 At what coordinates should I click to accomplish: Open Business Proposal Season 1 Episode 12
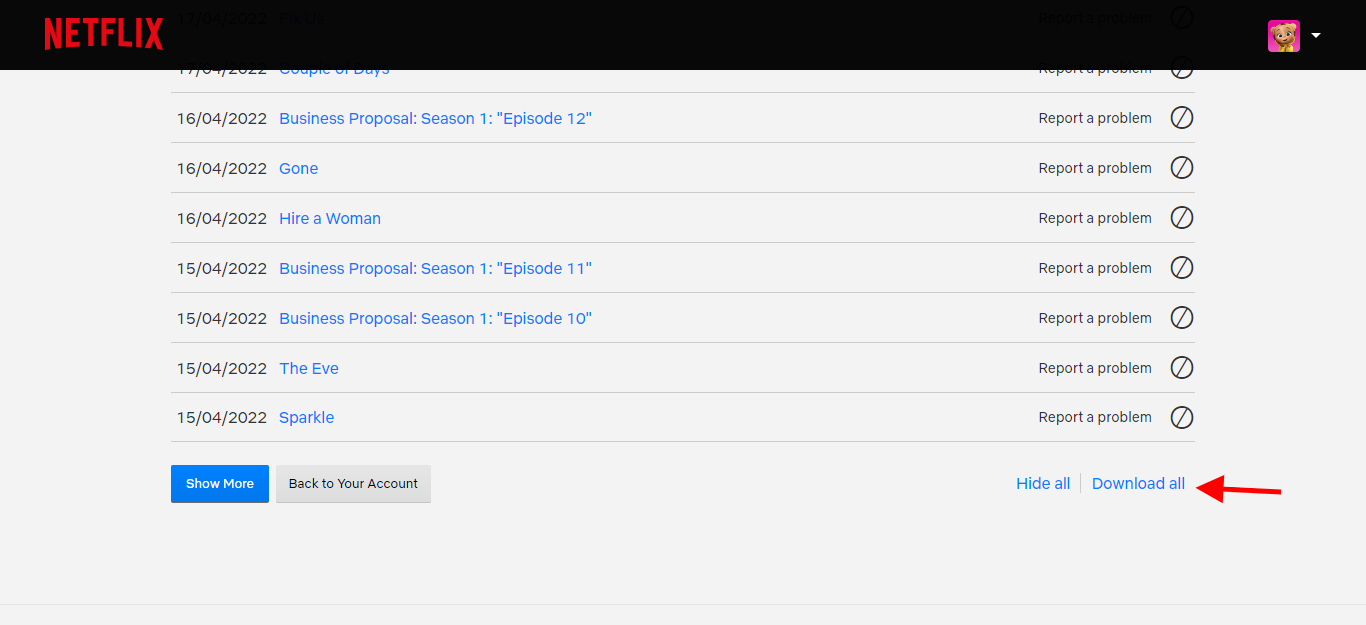435,118
